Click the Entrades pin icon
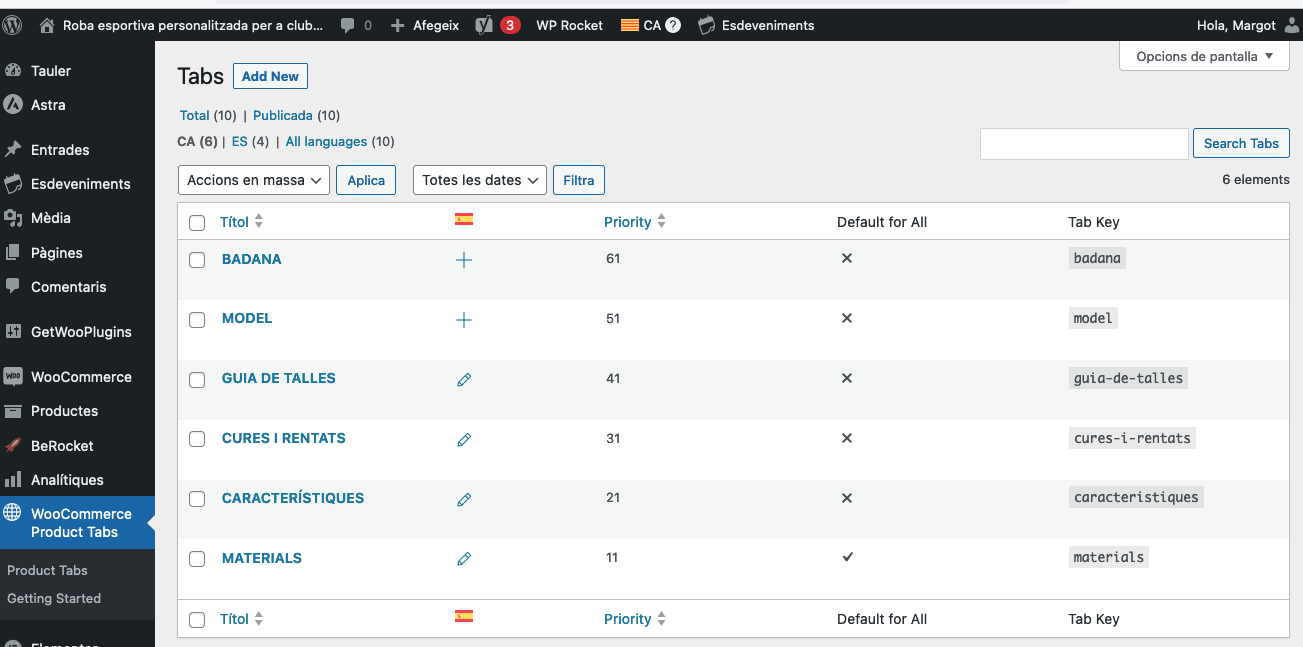The height and width of the screenshot is (647, 1303). pyautogui.click(x=13, y=150)
